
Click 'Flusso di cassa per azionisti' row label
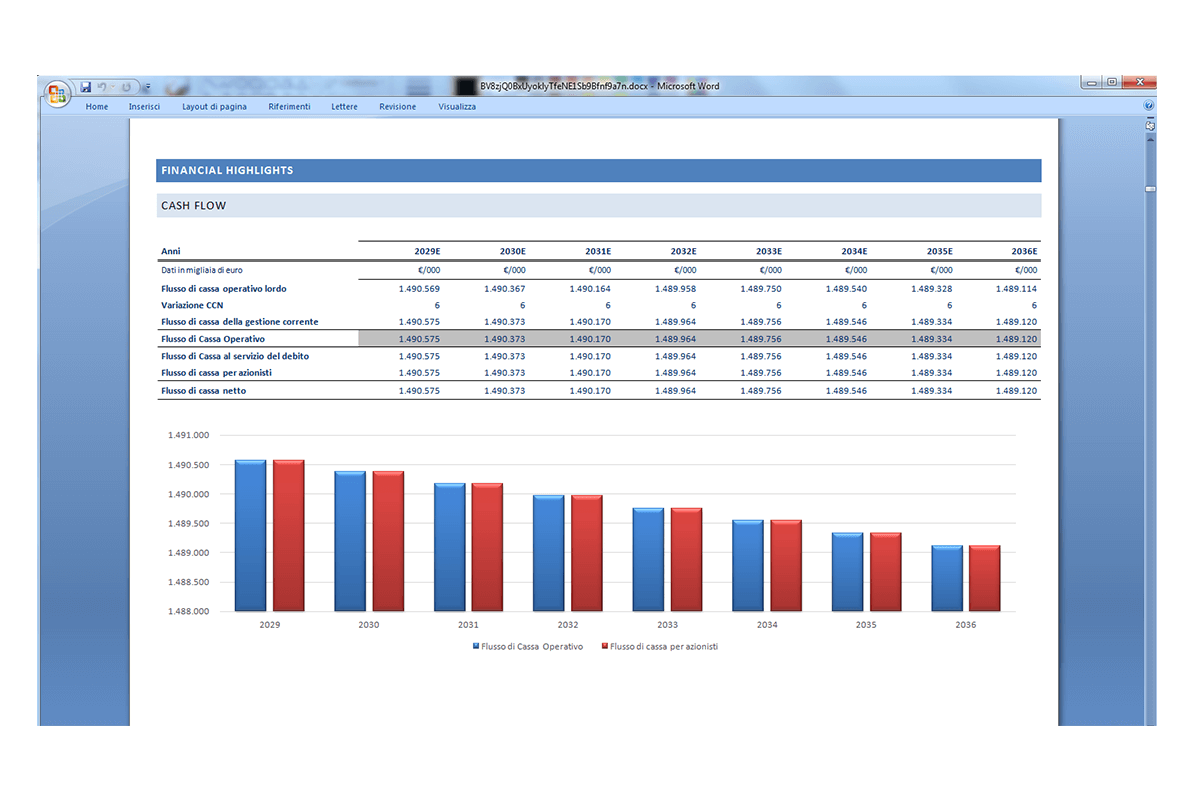216,373
